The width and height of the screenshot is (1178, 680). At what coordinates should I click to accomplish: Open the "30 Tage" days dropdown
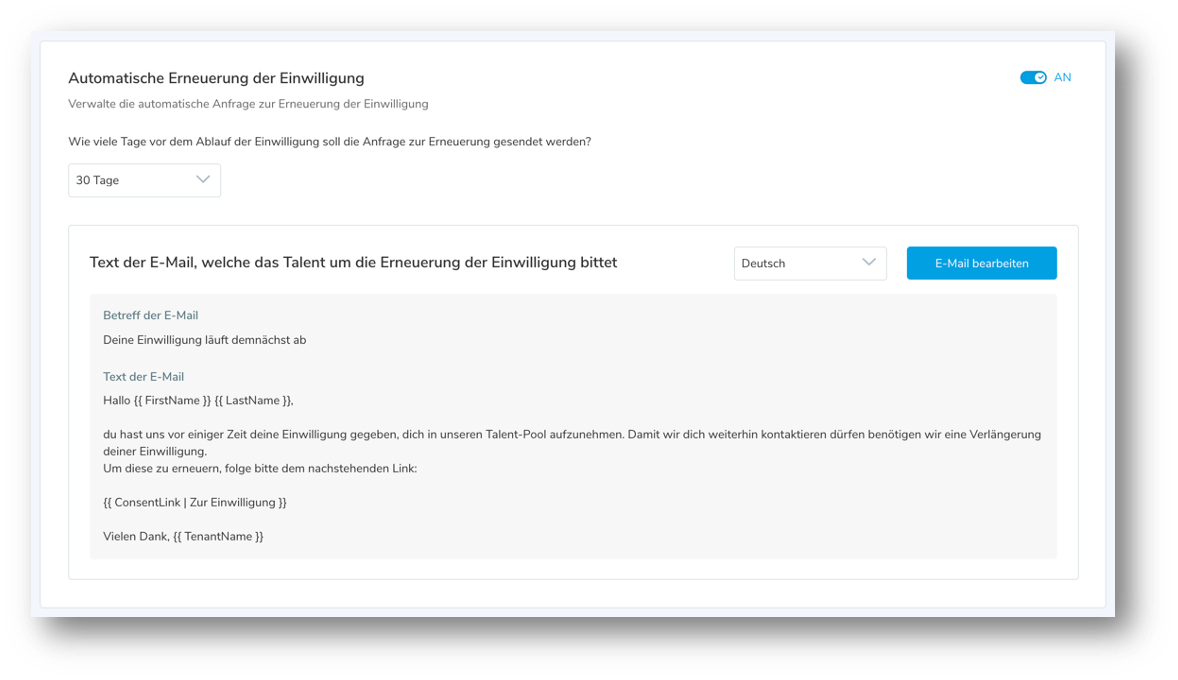(x=144, y=180)
